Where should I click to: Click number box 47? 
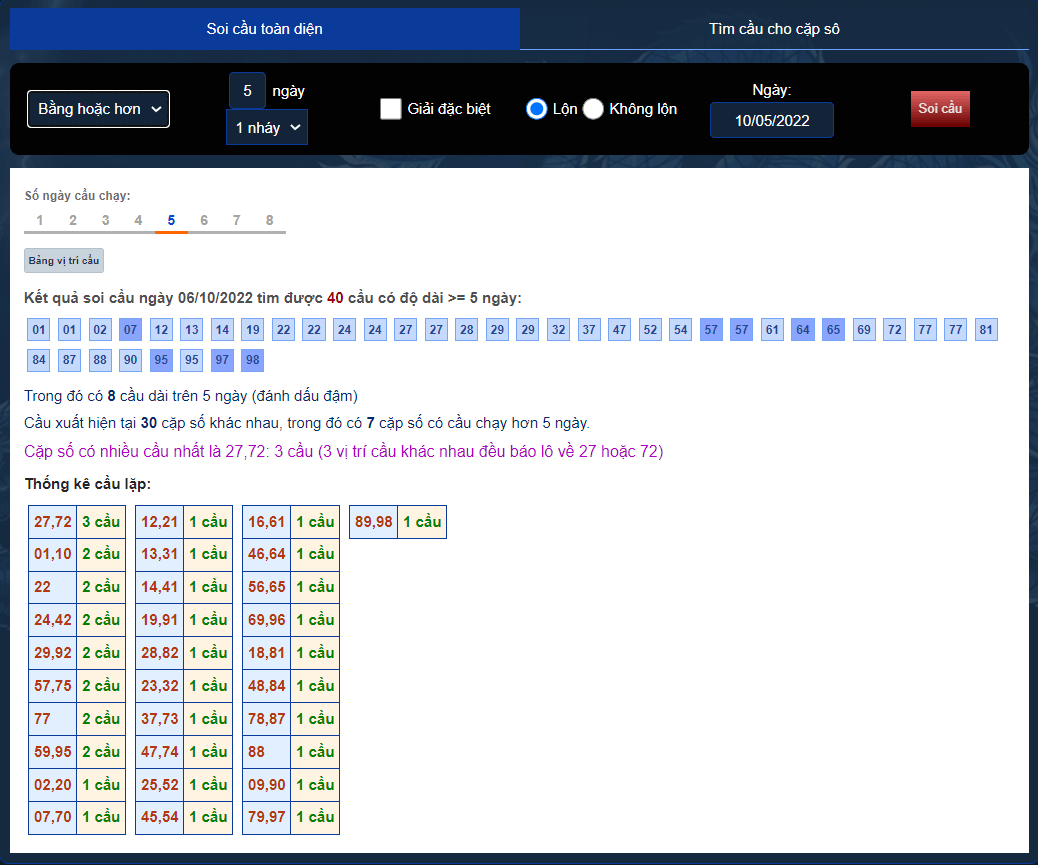tap(620, 330)
